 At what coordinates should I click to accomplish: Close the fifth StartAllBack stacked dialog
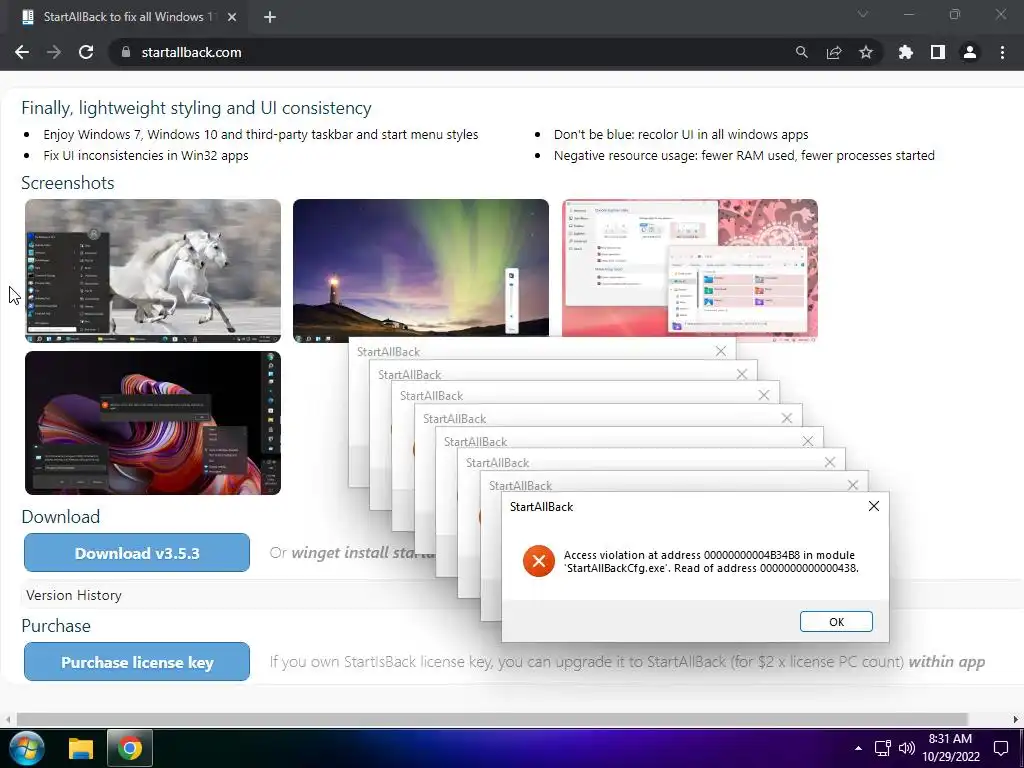pyautogui.click(x=808, y=441)
